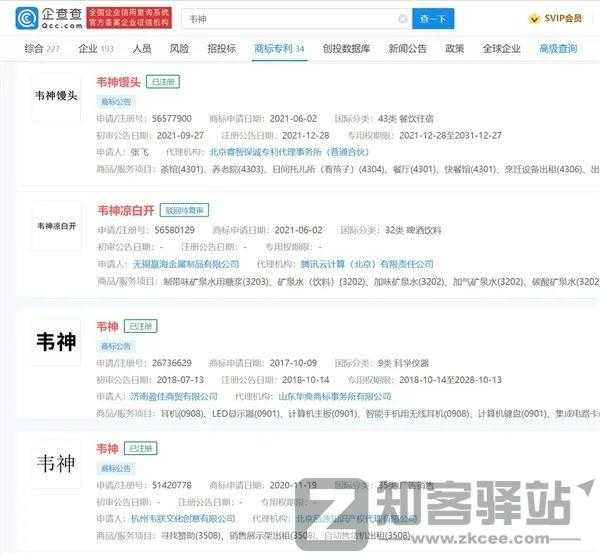The image size is (600, 556).
Task: Open agency link for 韦神馒头 trademark
Action: 289,152
